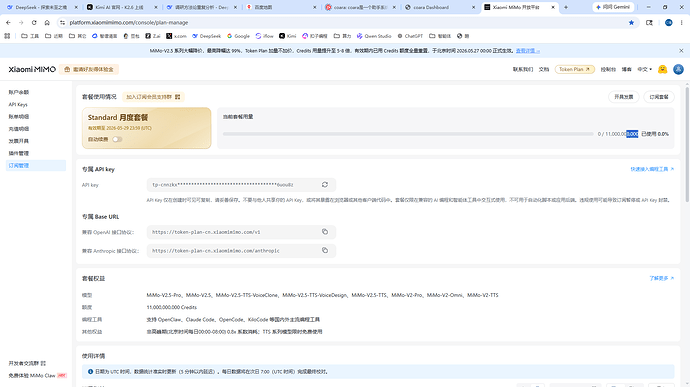Click the plan usage progress bar
Viewport: 690px width, 387px height.
pos(408,134)
